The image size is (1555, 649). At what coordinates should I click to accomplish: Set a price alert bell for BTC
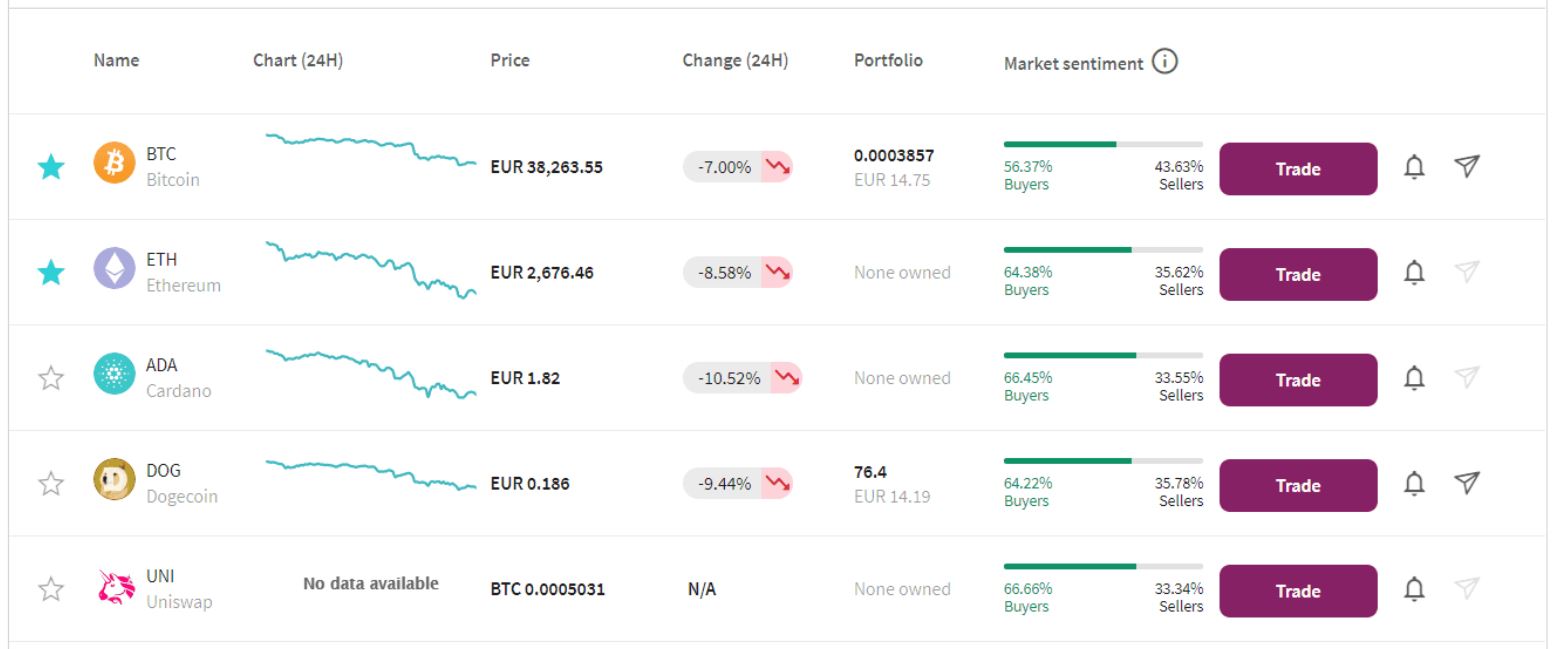pos(1412,167)
